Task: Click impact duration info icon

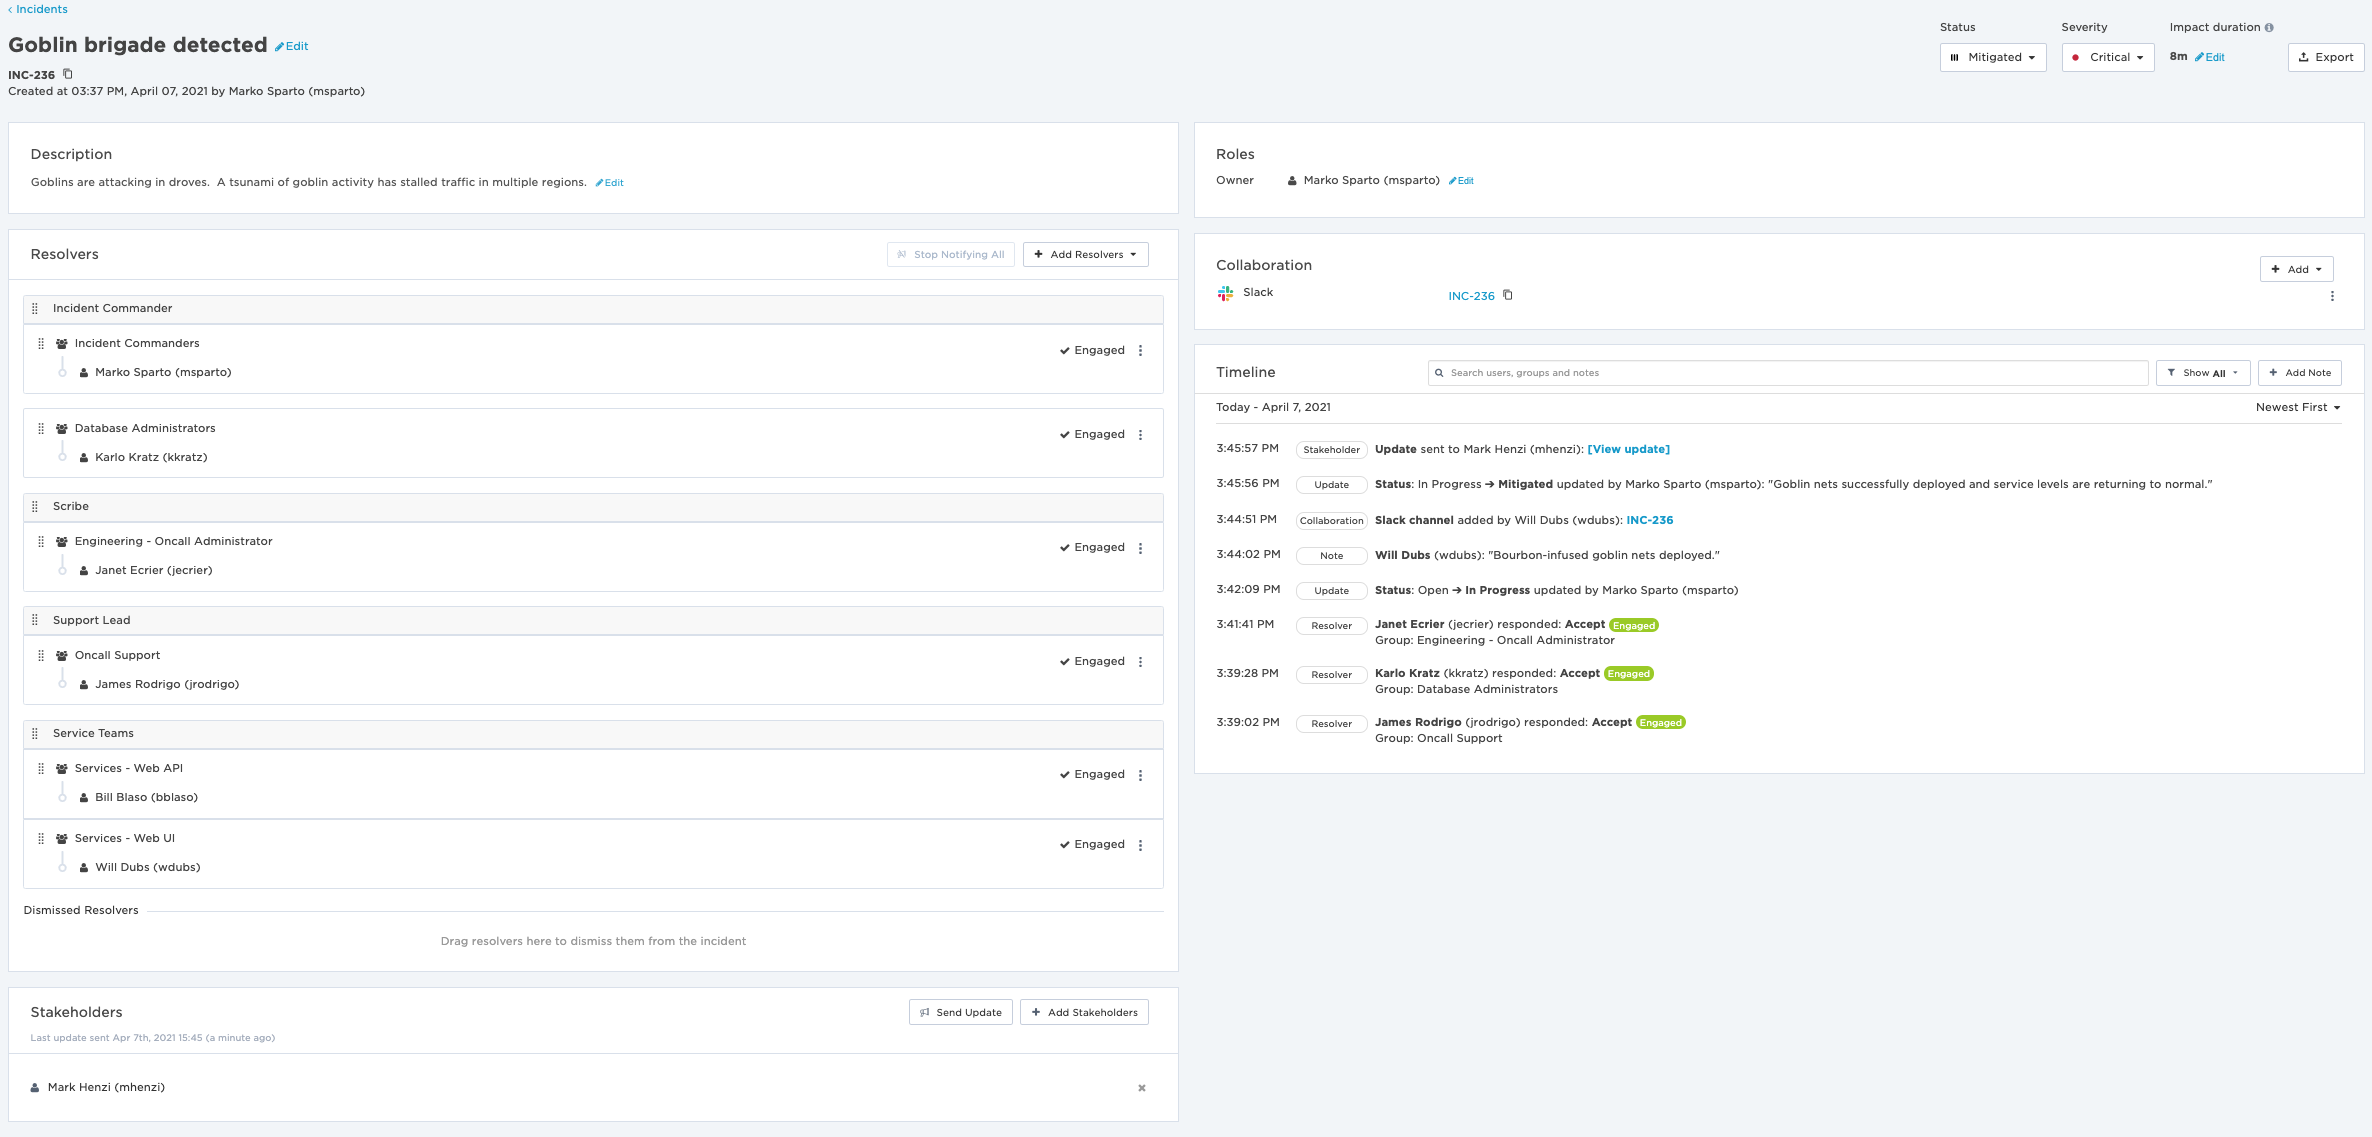Action: tap(2269, 28)
